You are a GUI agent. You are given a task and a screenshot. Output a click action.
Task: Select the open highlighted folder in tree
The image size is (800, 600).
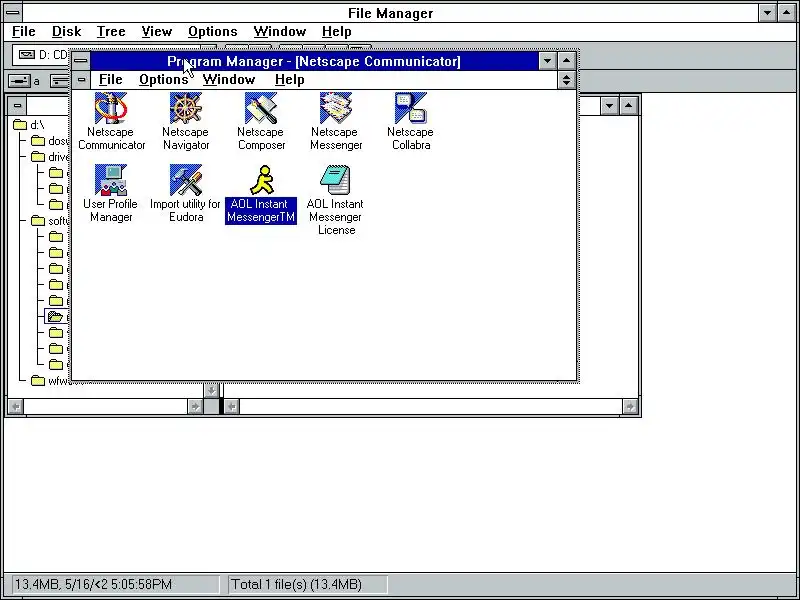(56, 317)
